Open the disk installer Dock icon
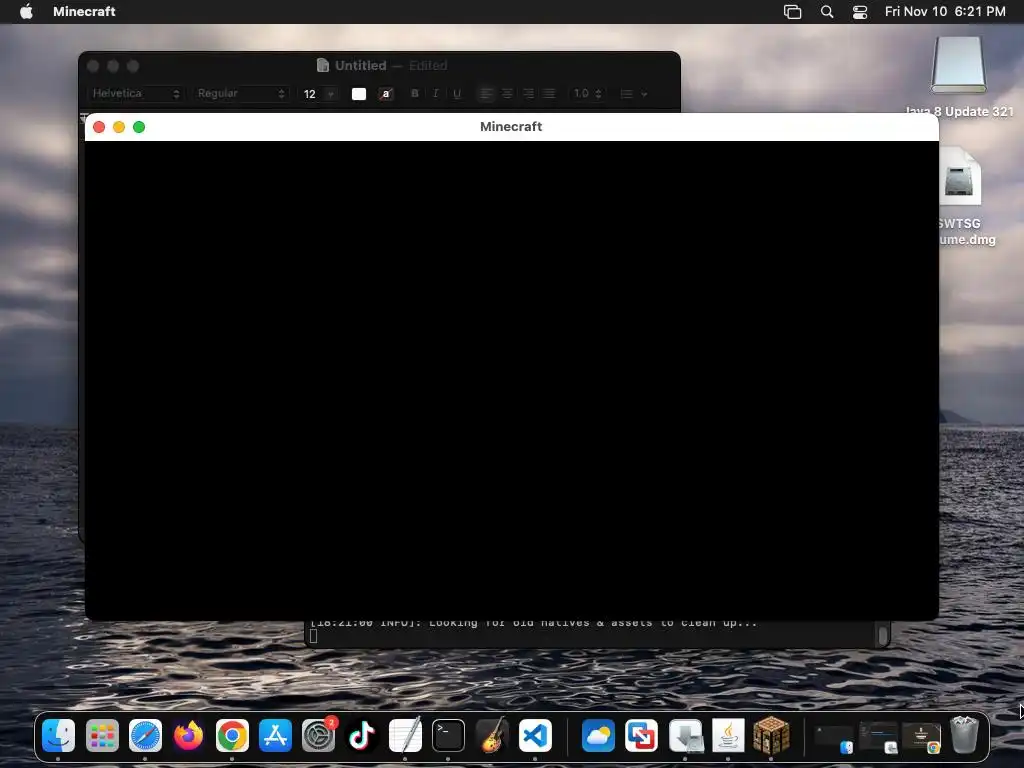The image size is (1024, 768). 685,735
